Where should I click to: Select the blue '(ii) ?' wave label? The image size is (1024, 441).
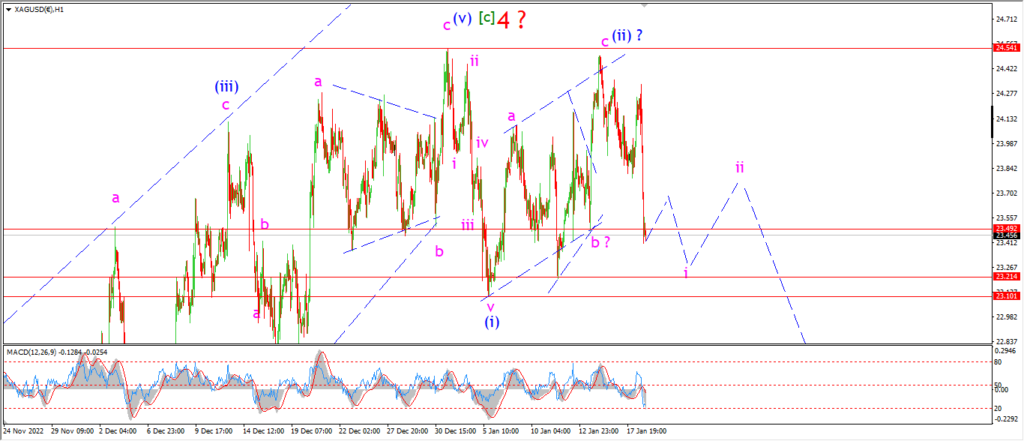[x=627, y=35]
